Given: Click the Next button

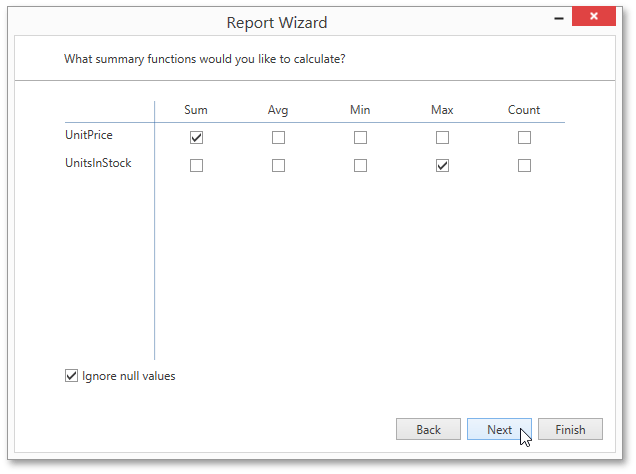Looking at the screenshot, I should [x=499, y=429].
